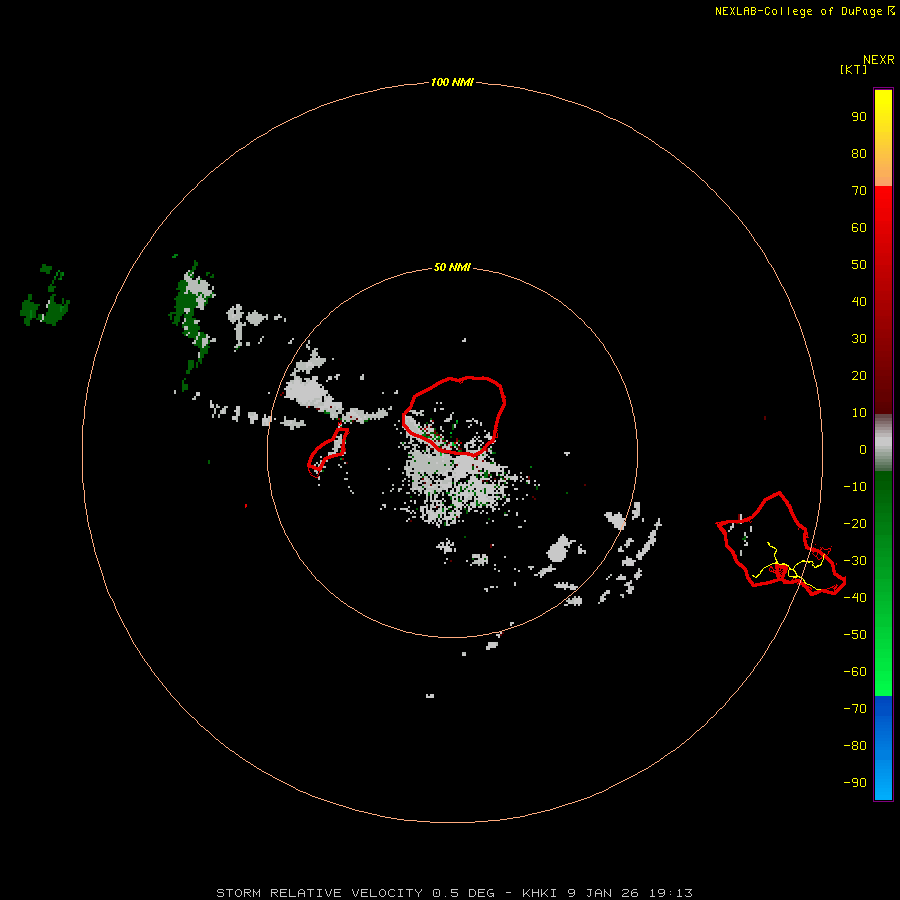Click the positive 10 scale value
The width and height of the screenshot is (900, 900).
pyautogui.click(x=859, y=413)
